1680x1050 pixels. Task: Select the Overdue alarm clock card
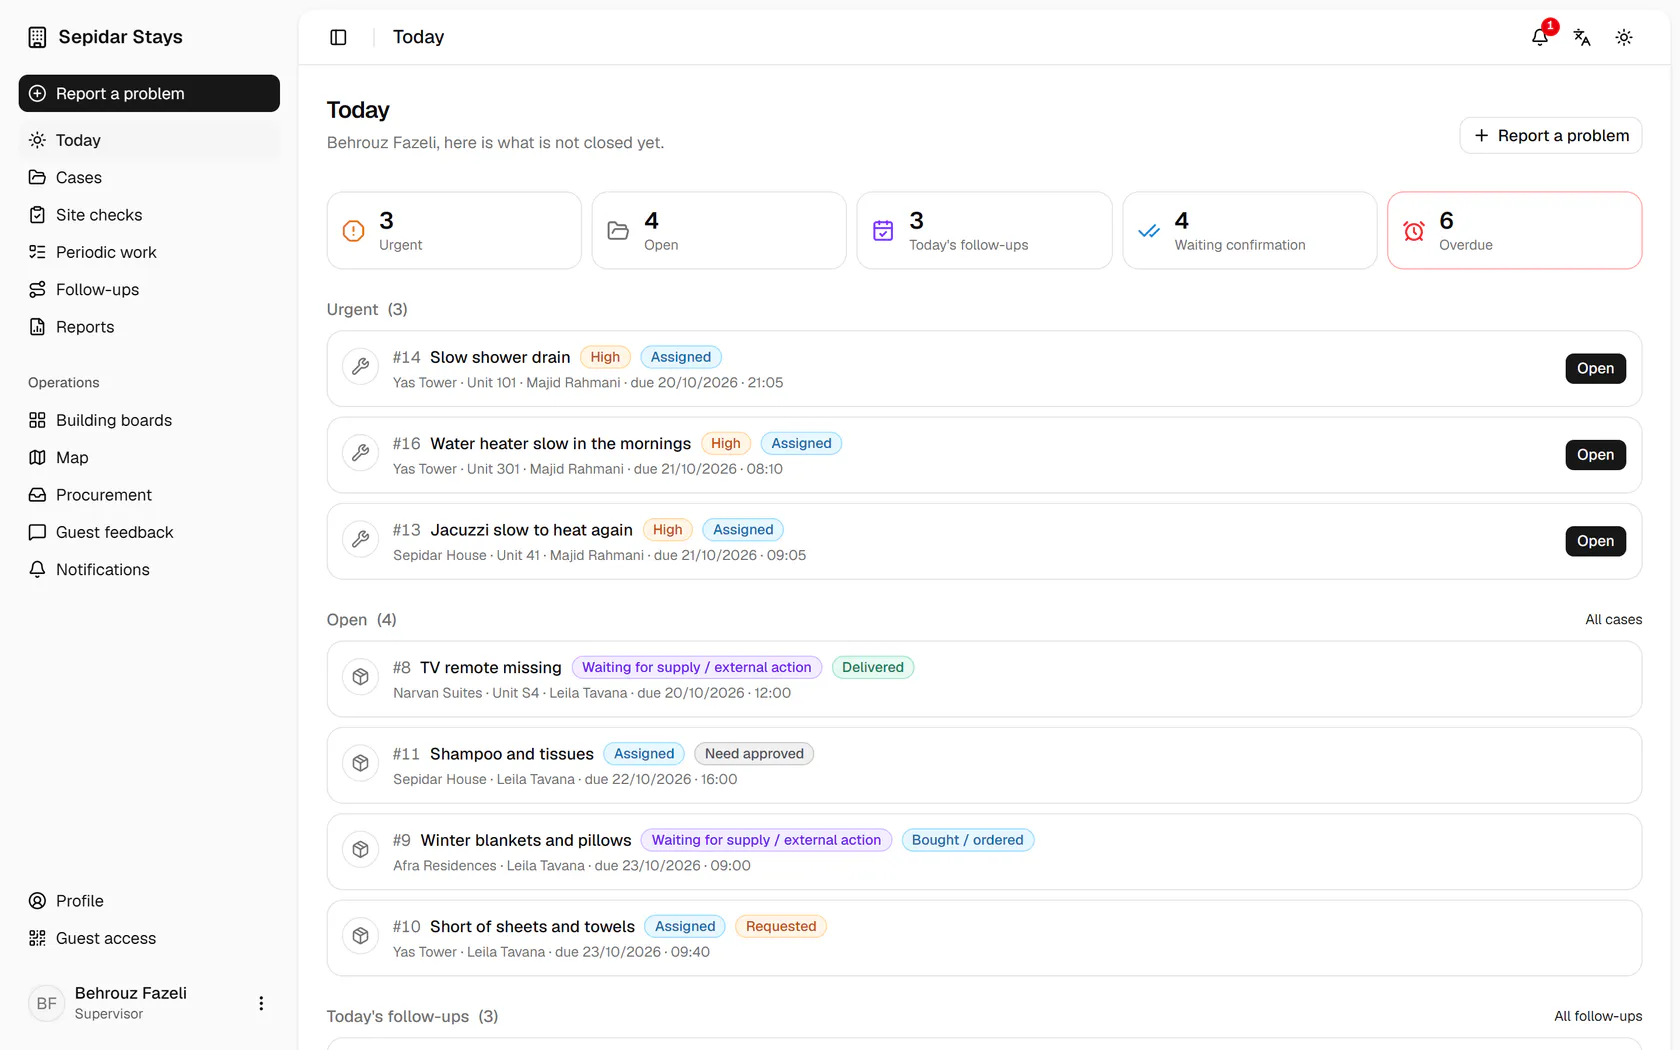(1514, 230)
